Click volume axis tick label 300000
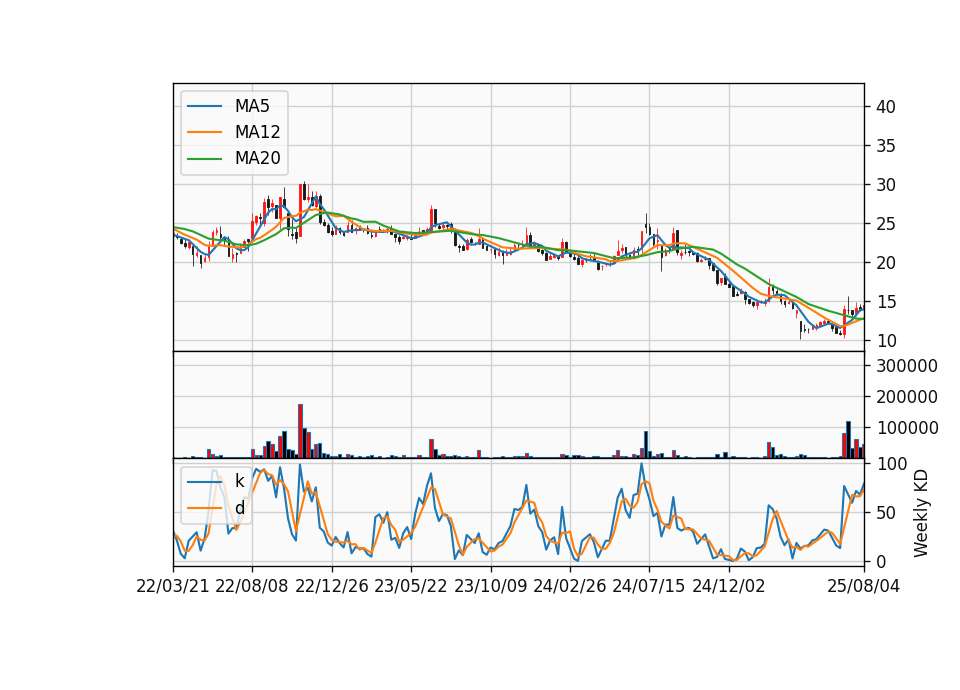The width and height of the screenshot is (960, 690). (907, 366)
